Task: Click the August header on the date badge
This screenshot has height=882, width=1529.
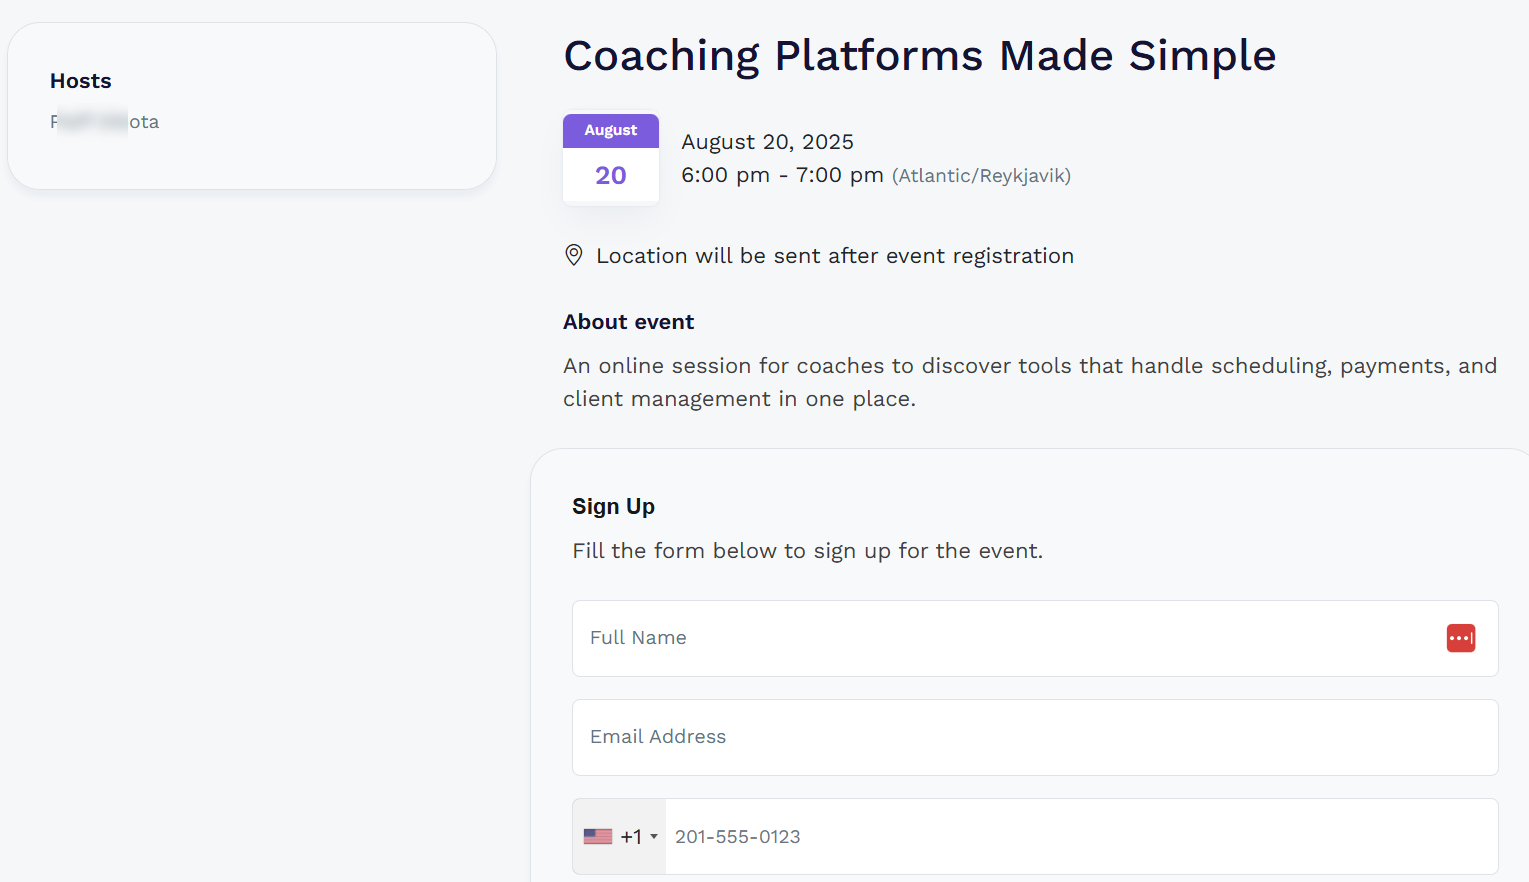Action: pos(610,130)
